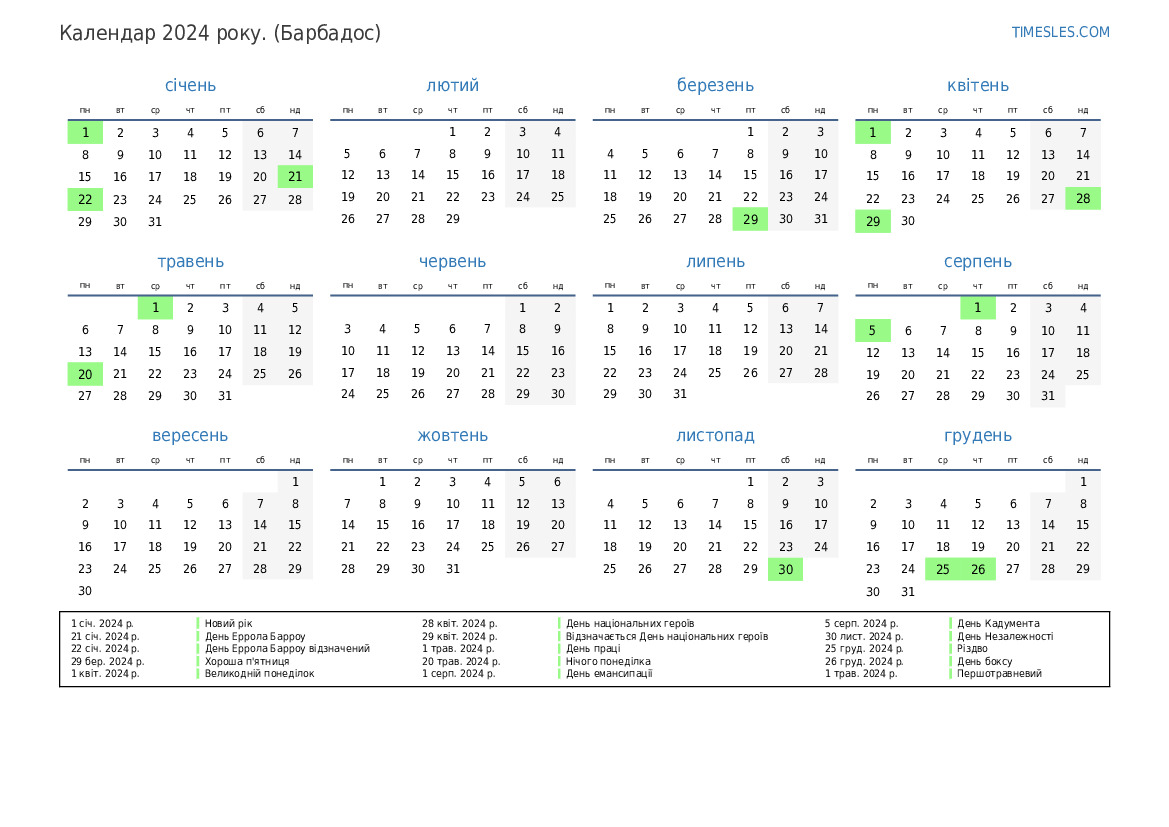Image resolution: width=1169 pixels, height=827 pixels.
Task: Select the листопад month heading
Action: coord(715,435)
